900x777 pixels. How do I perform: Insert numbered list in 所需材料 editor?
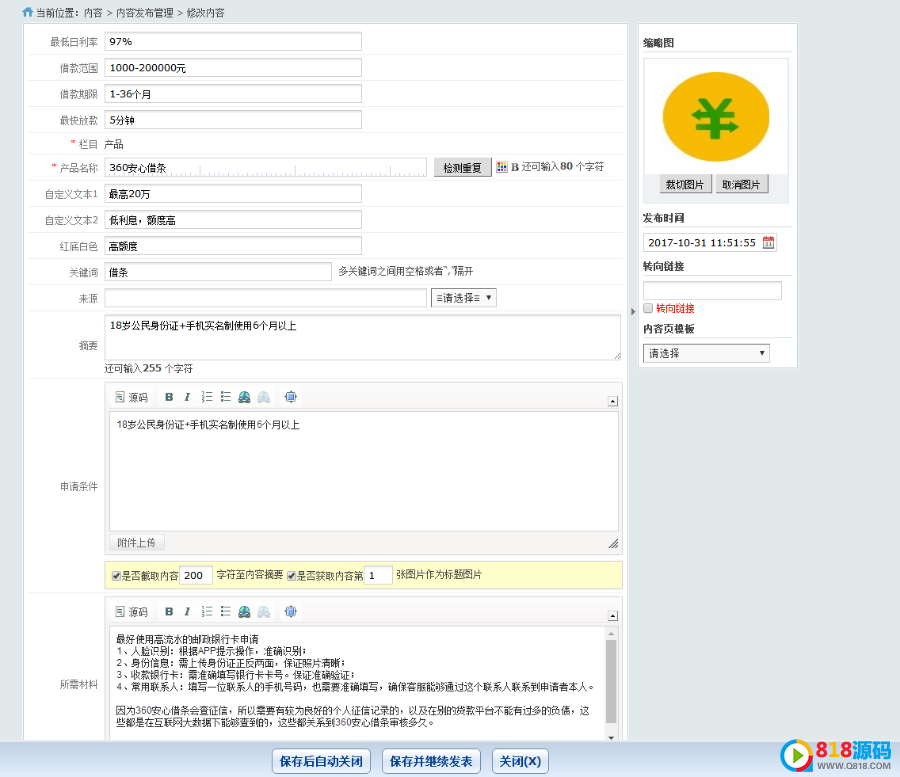207,612
